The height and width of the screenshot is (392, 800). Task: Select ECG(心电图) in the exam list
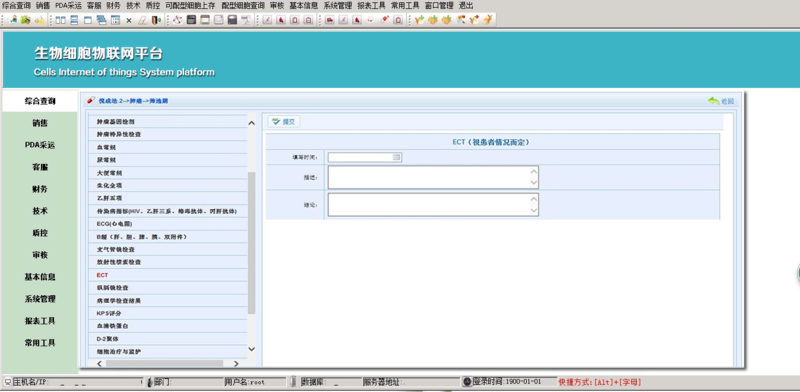coord(168,224)
